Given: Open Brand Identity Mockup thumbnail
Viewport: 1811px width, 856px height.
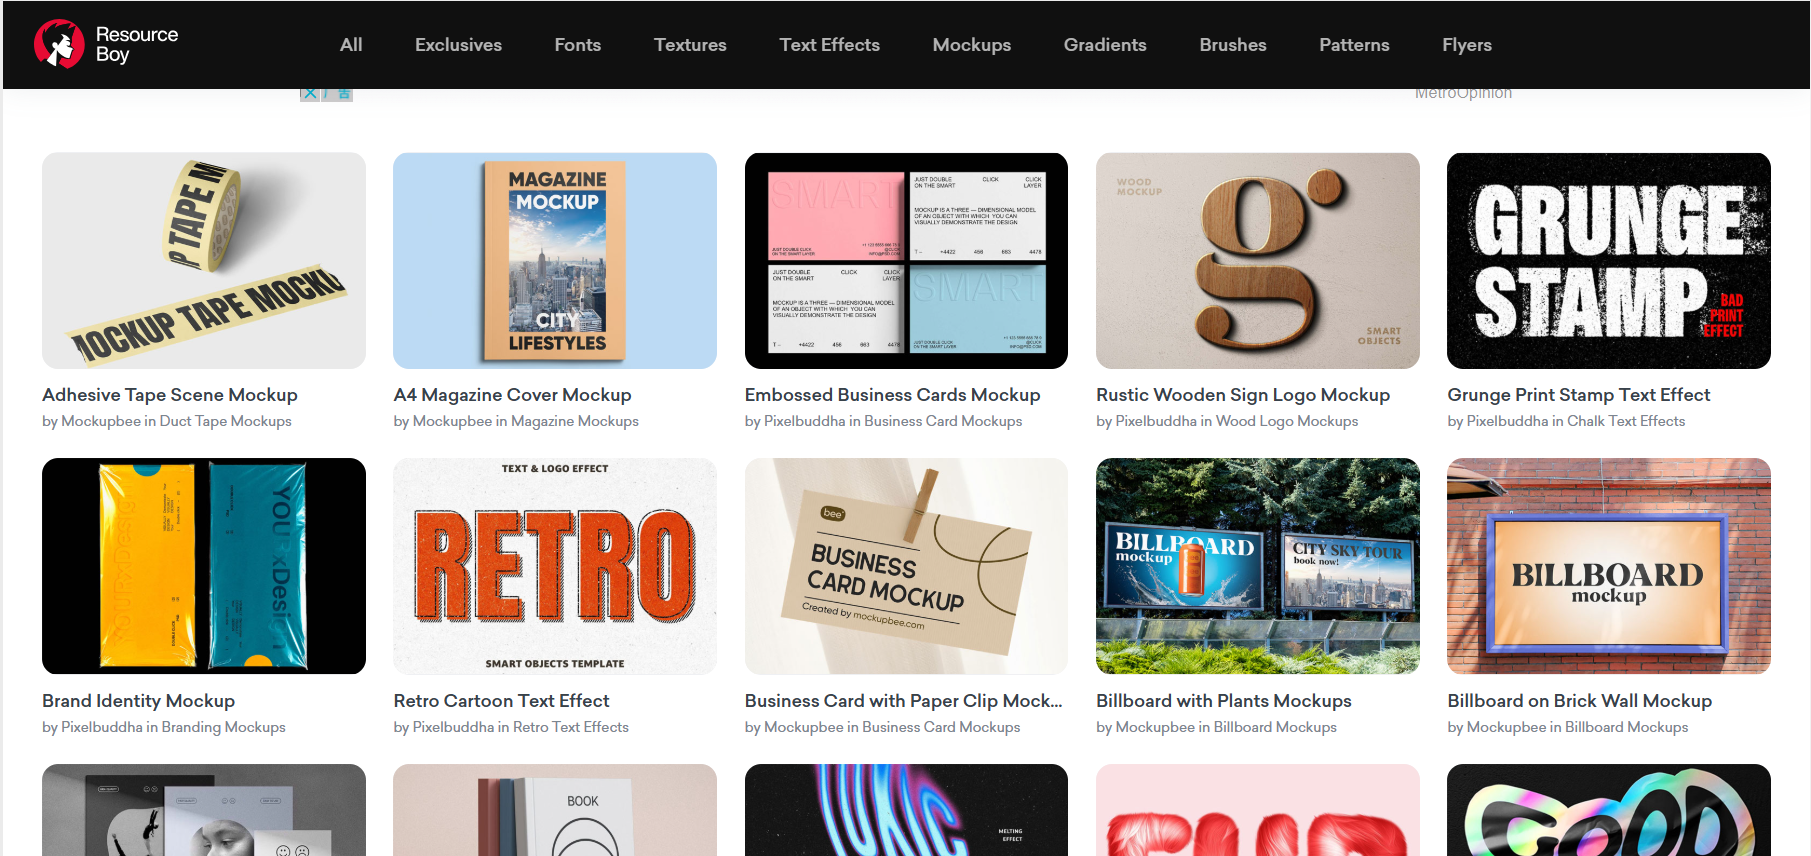Looking at the screenshot, I should 204,566.
